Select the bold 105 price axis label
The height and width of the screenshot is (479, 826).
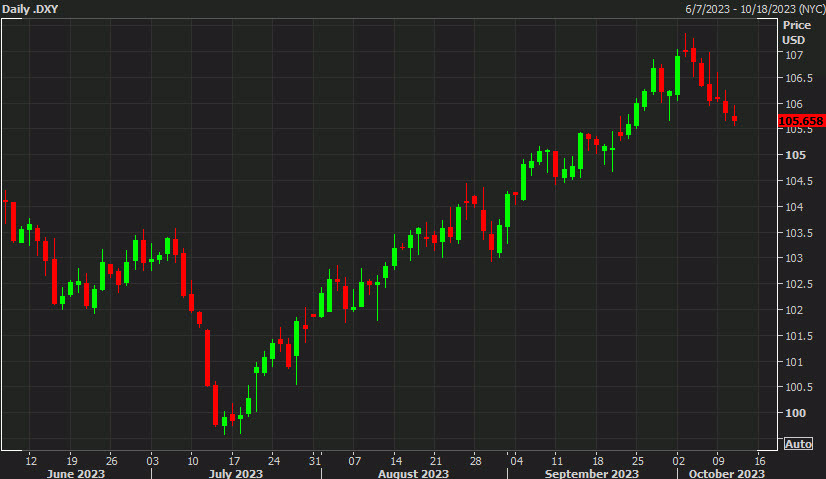(x=795, y=155)
